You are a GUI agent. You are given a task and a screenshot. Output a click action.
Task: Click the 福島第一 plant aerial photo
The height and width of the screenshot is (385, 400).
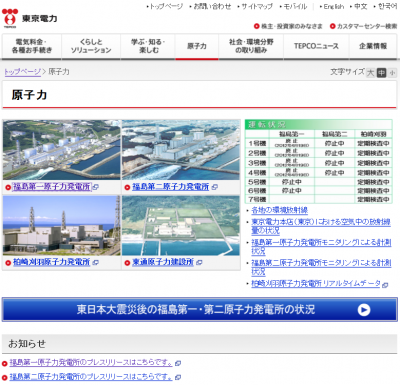coord(62,150)
